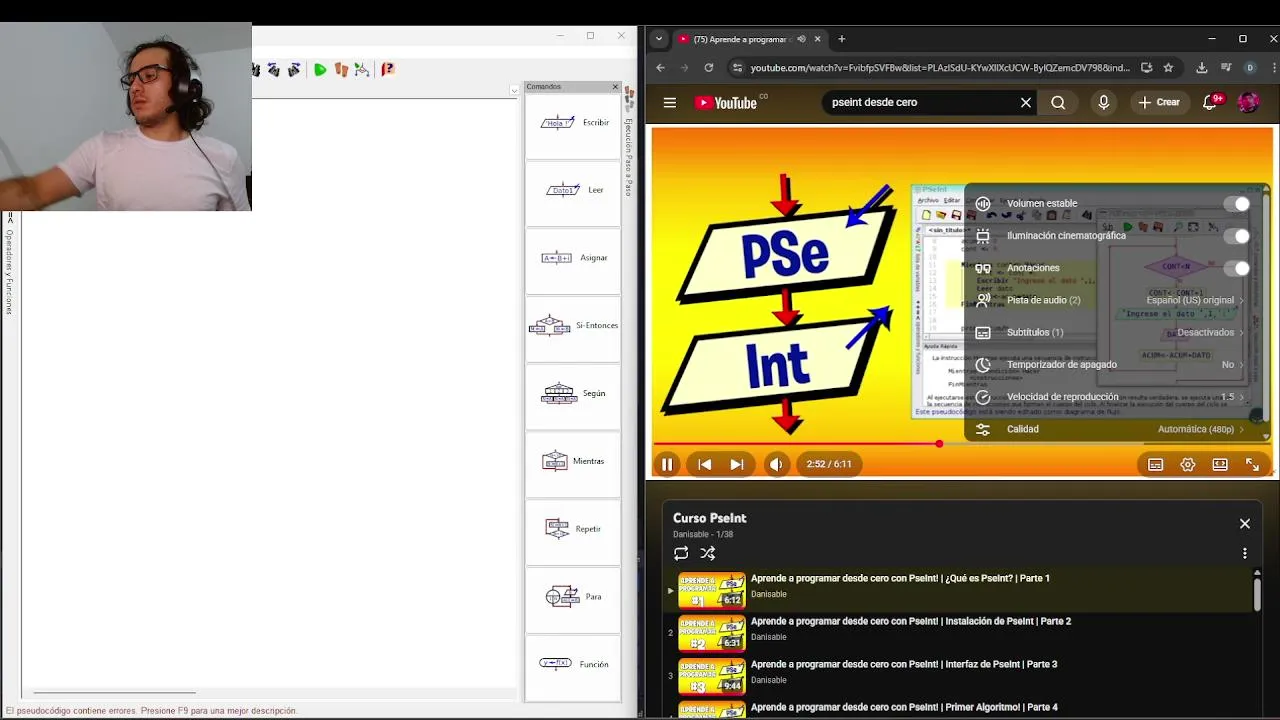Open the Pista de audio submenu
The height and width of the screenshot is (720, 1280).
tap(1110, 300)
